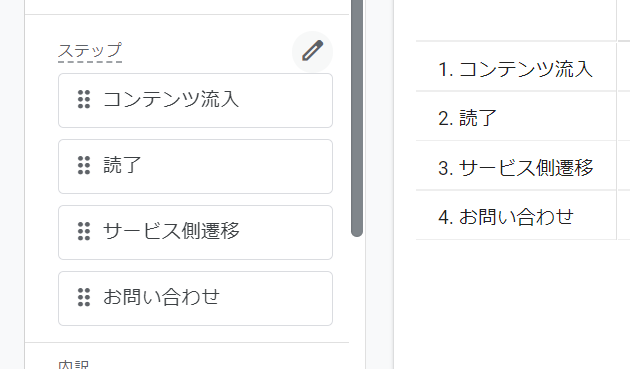Click the settings panel vertical scrollbar
630x369 pixels.
[357, 117]
